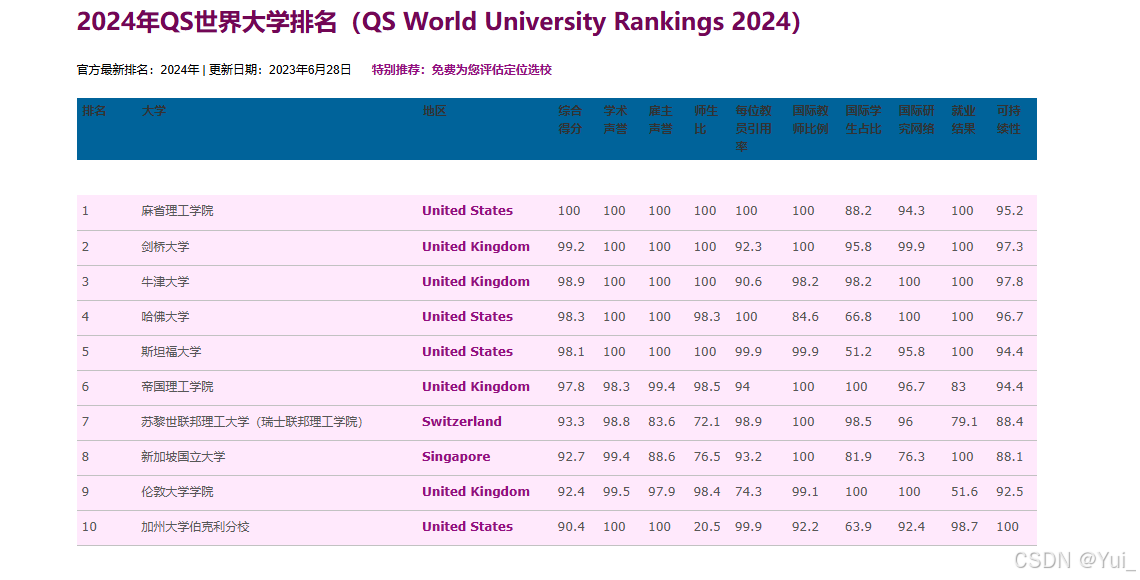The image size is (1140, 580).
Task: Click the 雇主声誉 column header
Action: pos(660,120)
